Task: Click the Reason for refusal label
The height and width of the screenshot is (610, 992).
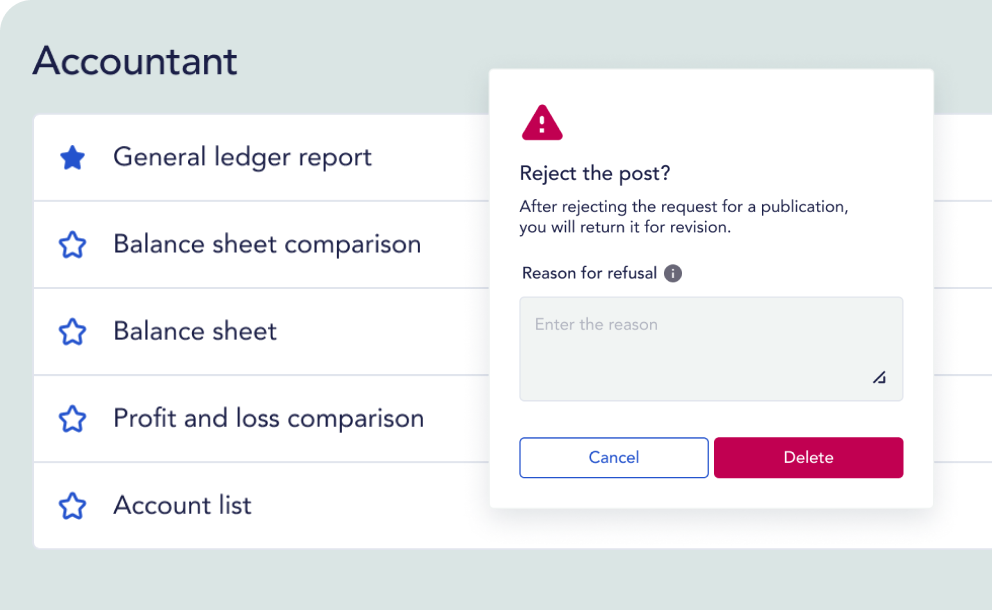Action: tap(589, 273)
